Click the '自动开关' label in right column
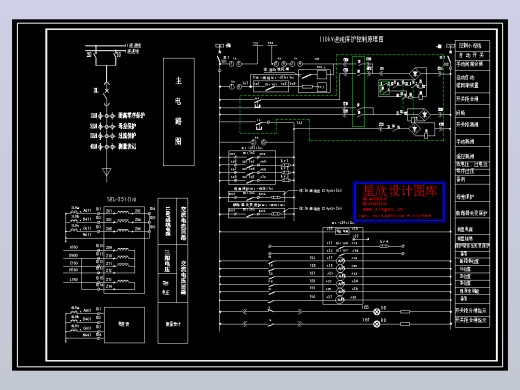 [x=471, y=55]
